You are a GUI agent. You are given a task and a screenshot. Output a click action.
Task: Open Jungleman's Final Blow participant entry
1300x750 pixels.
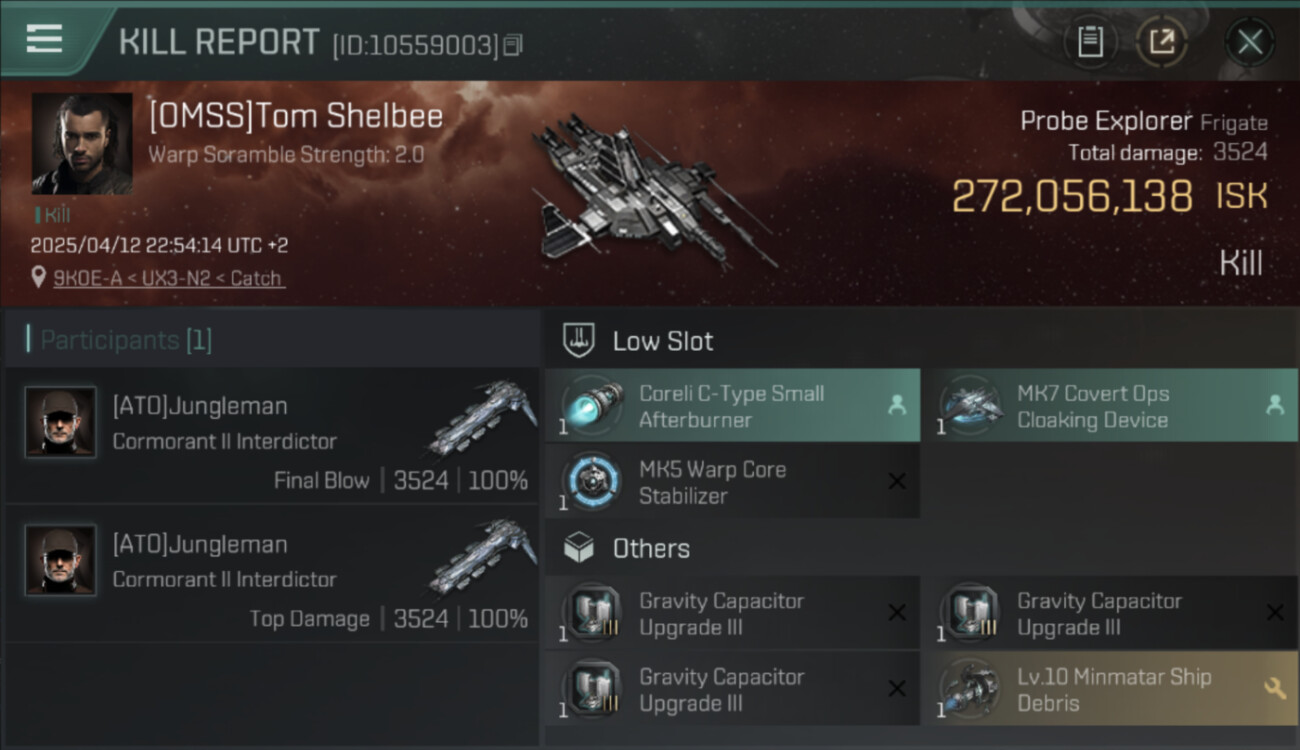[x=273, y=436]
